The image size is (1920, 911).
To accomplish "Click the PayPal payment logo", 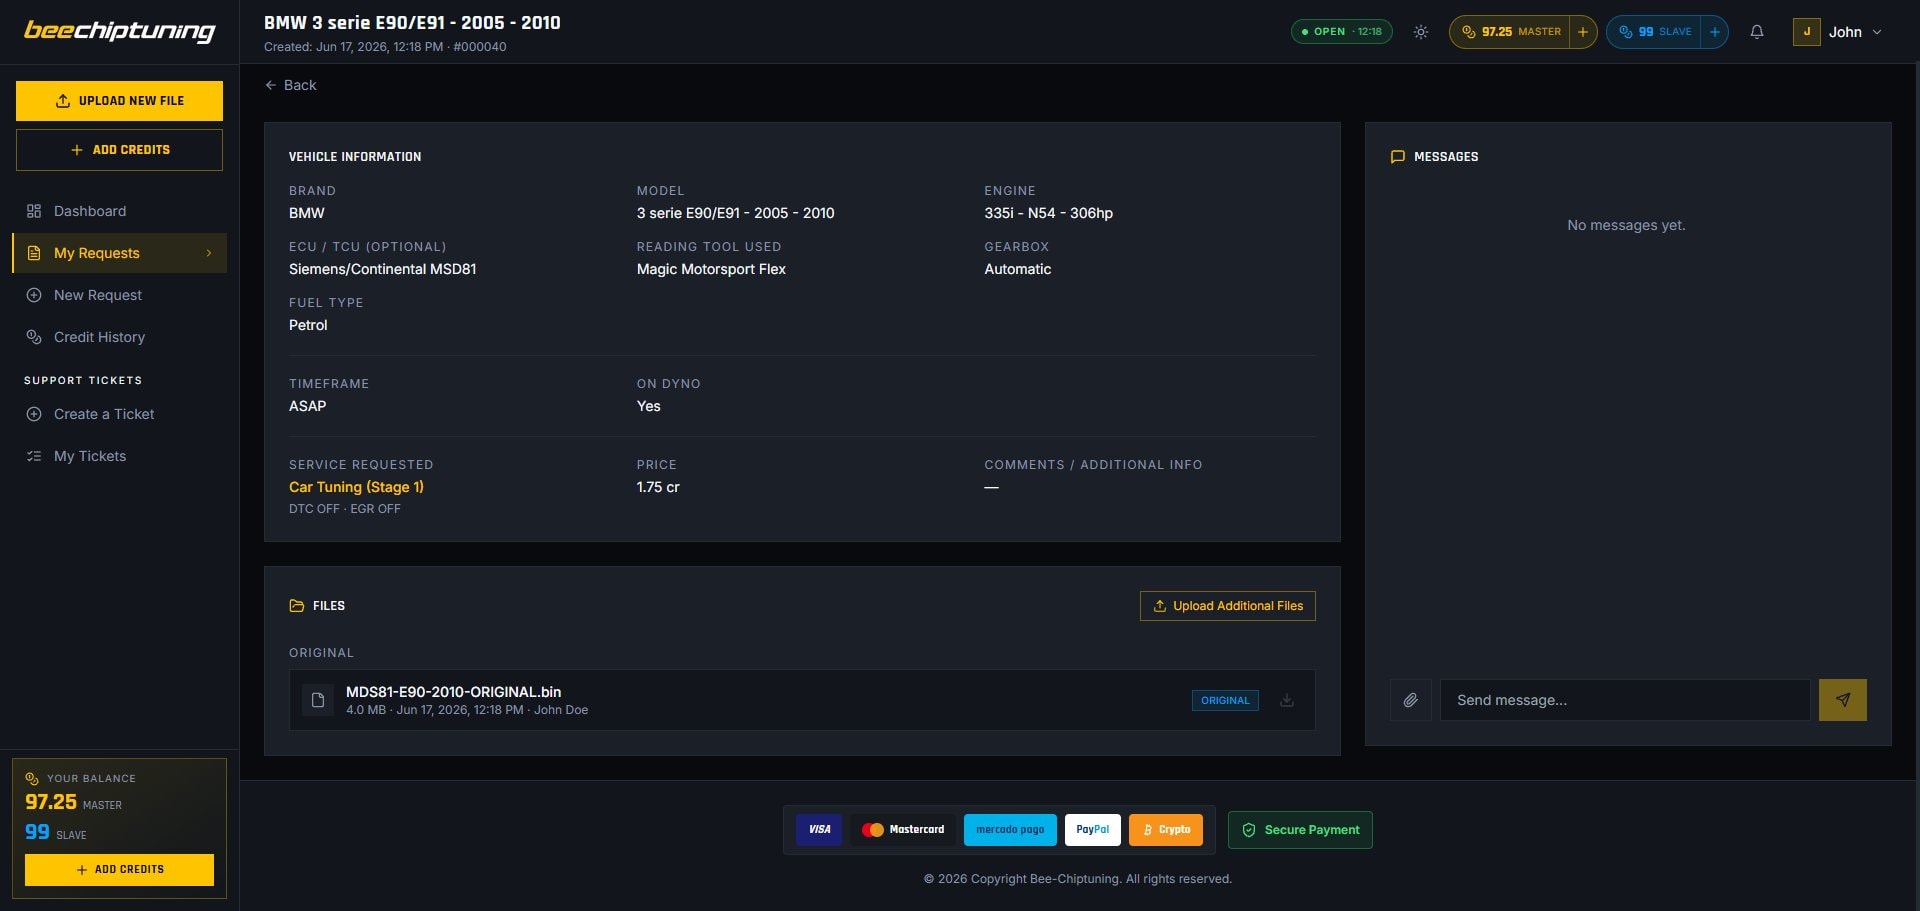I will [1092, 830].
